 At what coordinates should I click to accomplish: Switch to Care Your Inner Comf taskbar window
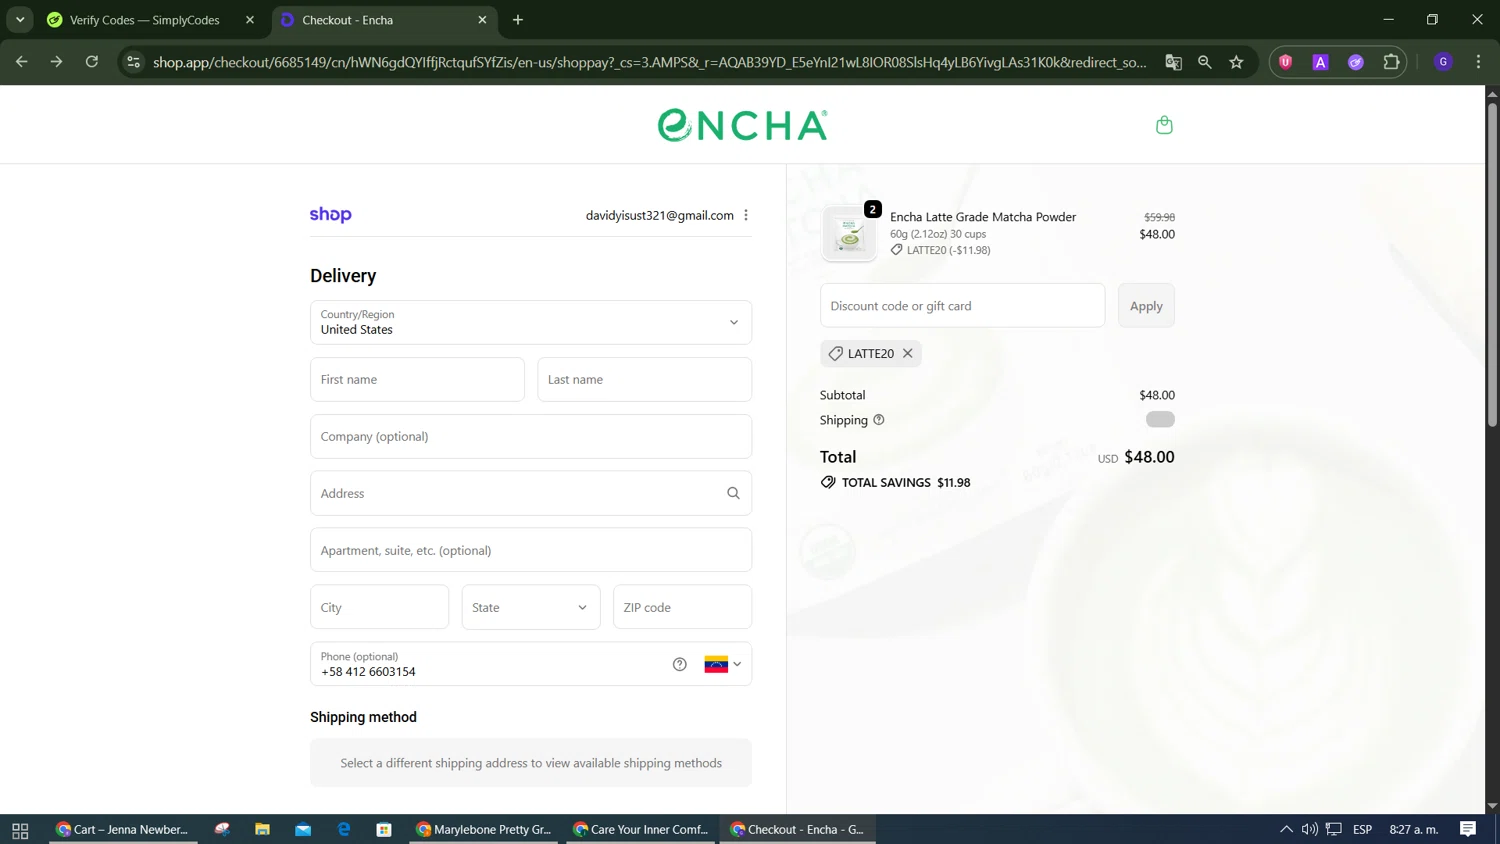tap(641, 830)
